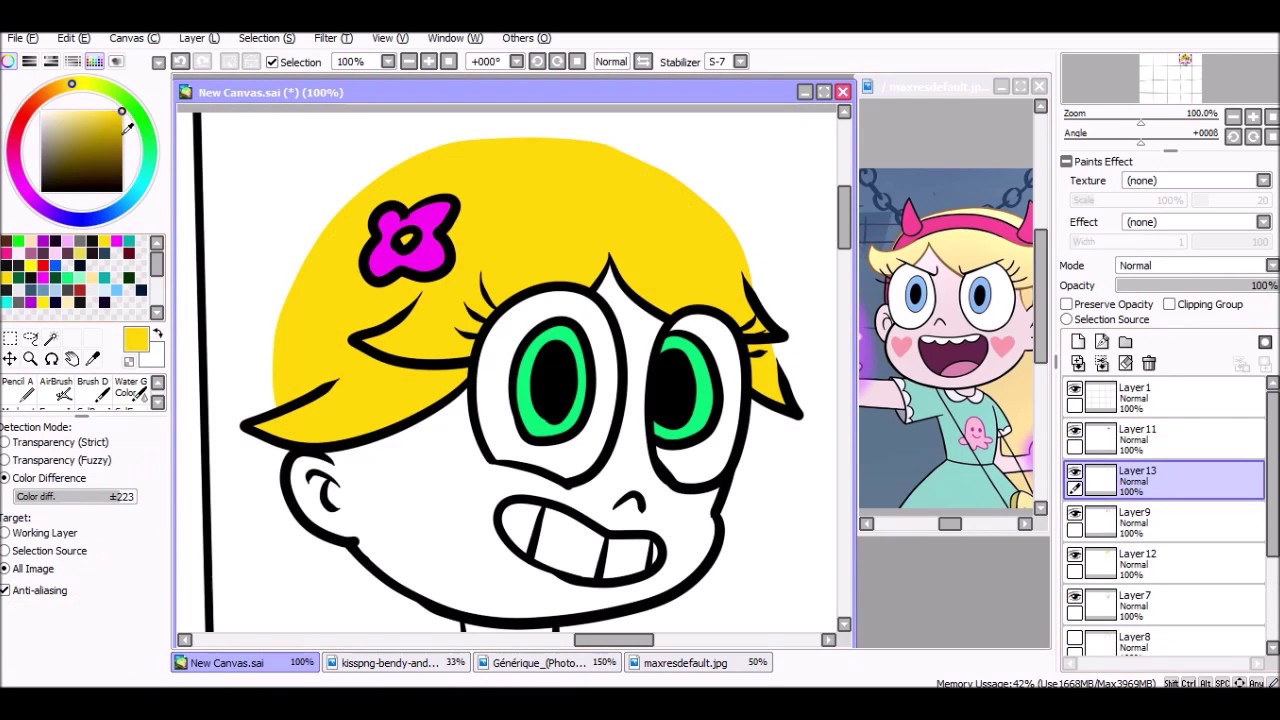Enable the Preserve Opacity checkbox

pos(1067,304)
